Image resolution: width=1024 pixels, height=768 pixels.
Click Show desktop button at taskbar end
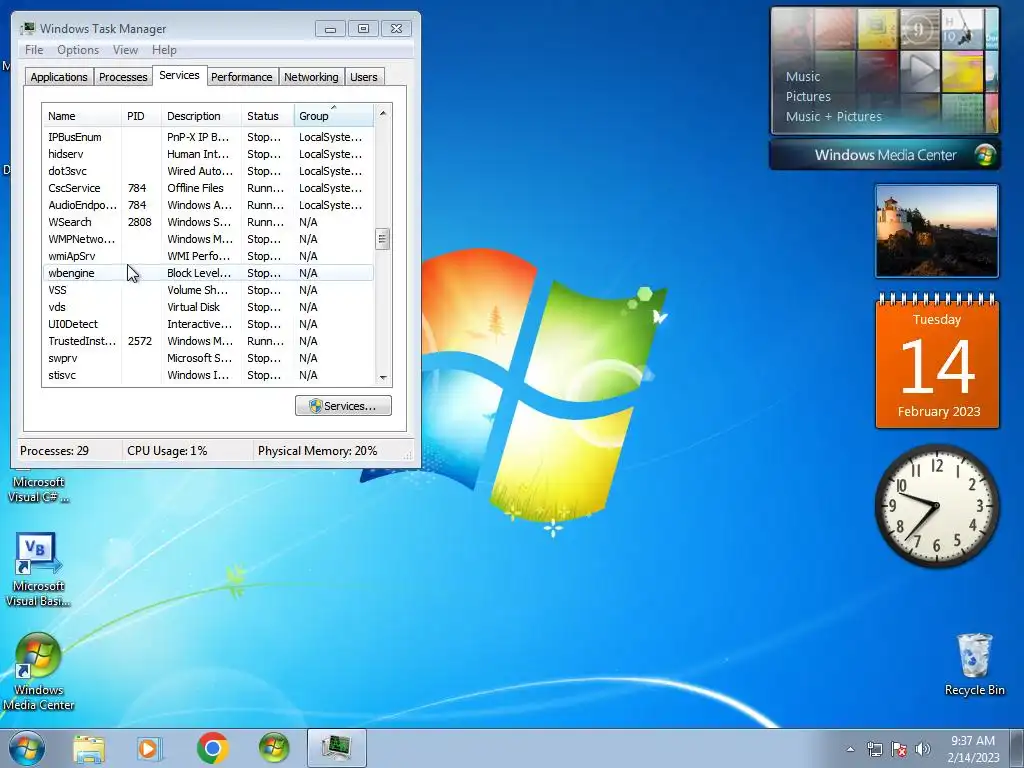pos(1018,748)
